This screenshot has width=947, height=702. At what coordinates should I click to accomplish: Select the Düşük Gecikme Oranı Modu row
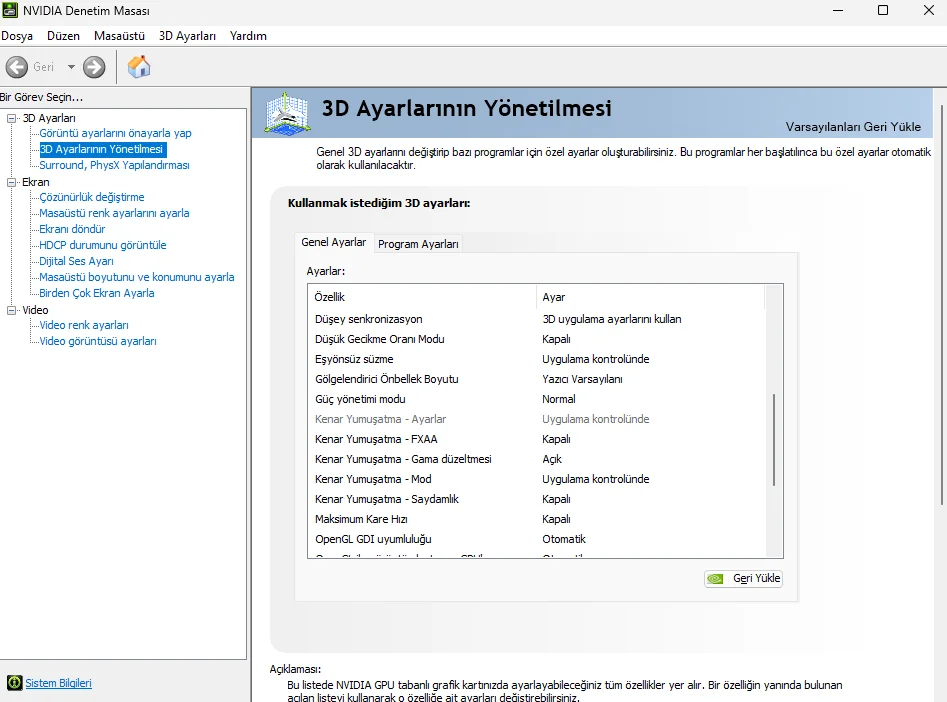538,339
